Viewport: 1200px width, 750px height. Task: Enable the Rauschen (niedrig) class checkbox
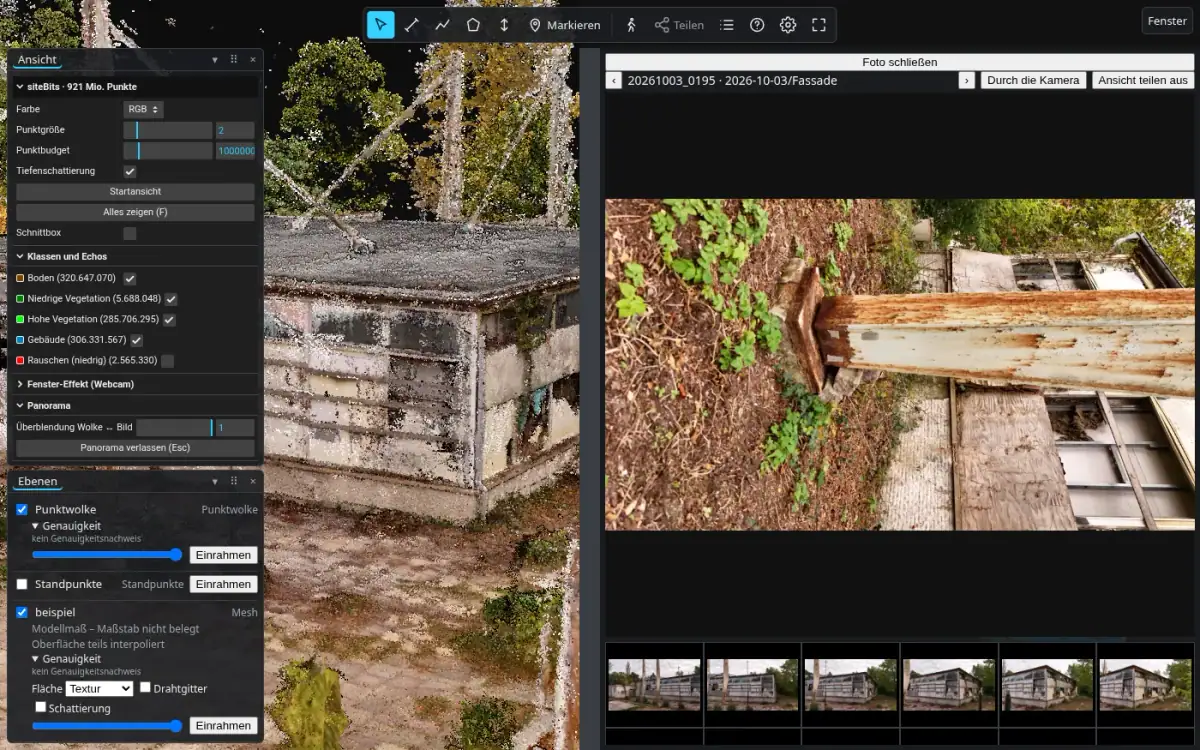coord(167,361)
